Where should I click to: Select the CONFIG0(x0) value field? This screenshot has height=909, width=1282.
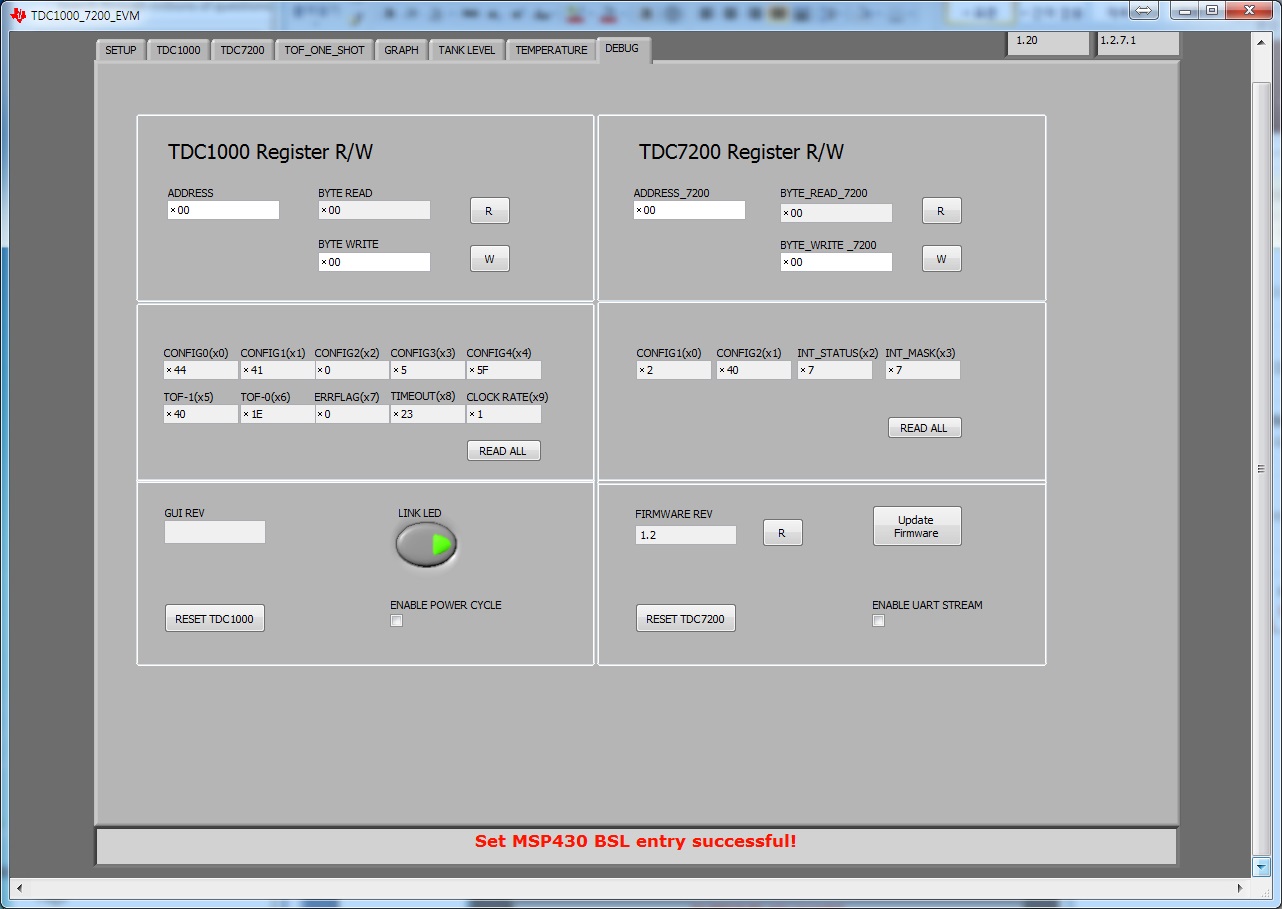[x=201, y=370]
